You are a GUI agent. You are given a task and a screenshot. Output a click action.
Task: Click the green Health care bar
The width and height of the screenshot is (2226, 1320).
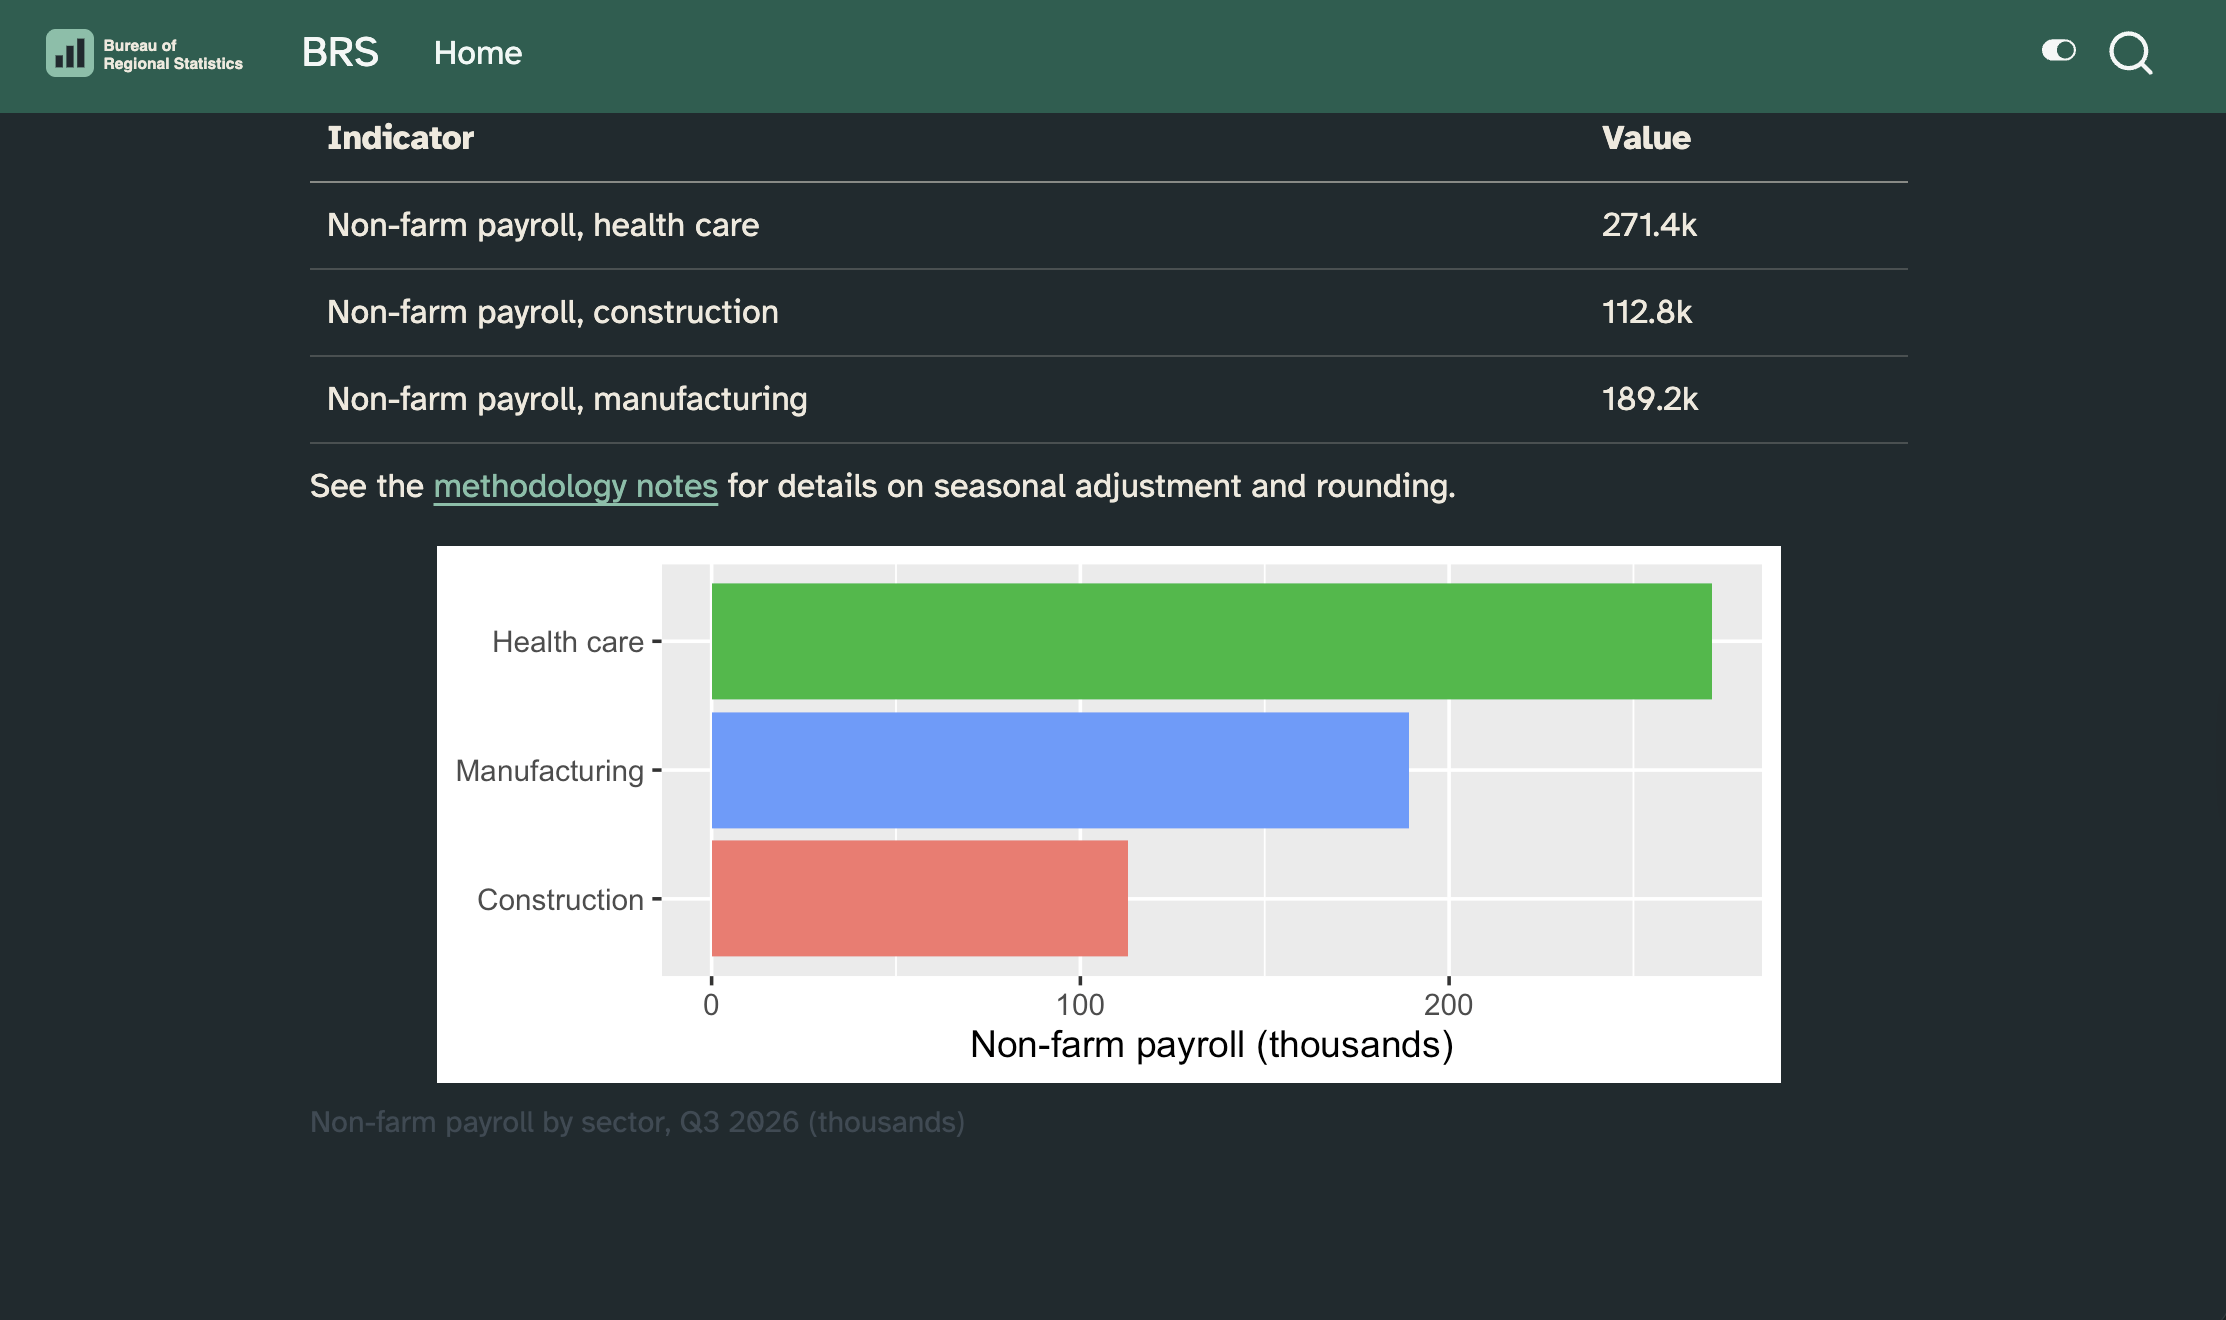[1211, 641]
